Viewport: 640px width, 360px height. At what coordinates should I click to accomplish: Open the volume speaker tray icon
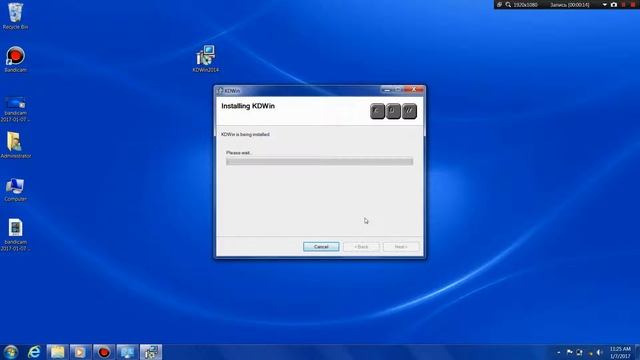599,352
